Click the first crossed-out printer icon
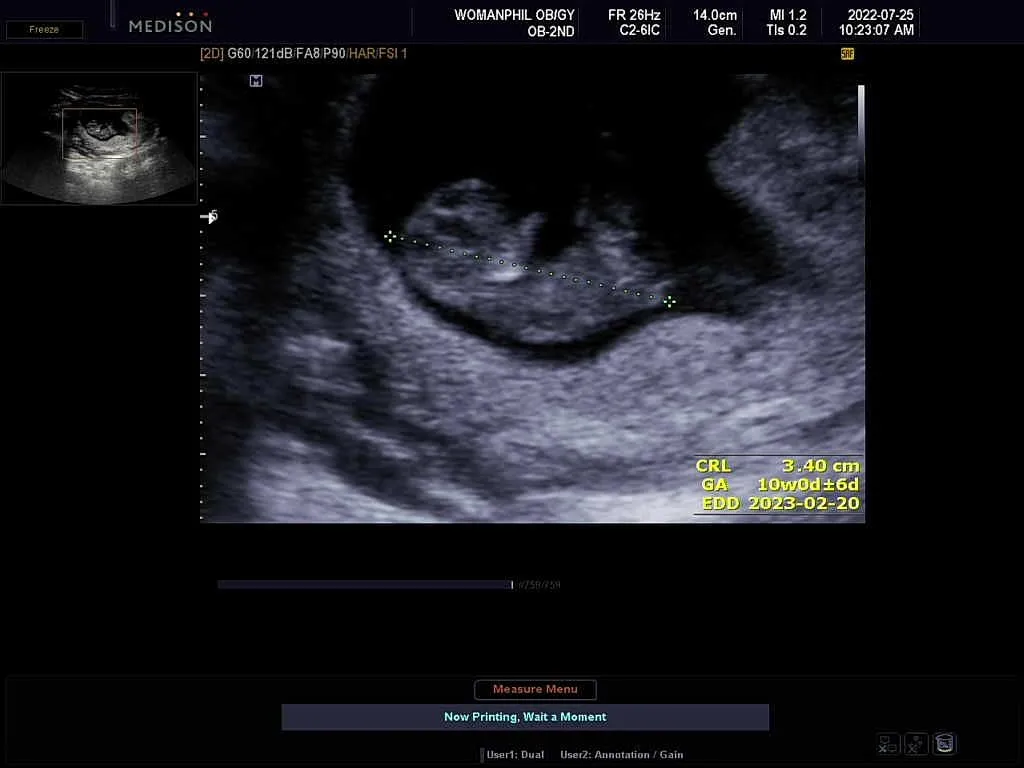 888,744
